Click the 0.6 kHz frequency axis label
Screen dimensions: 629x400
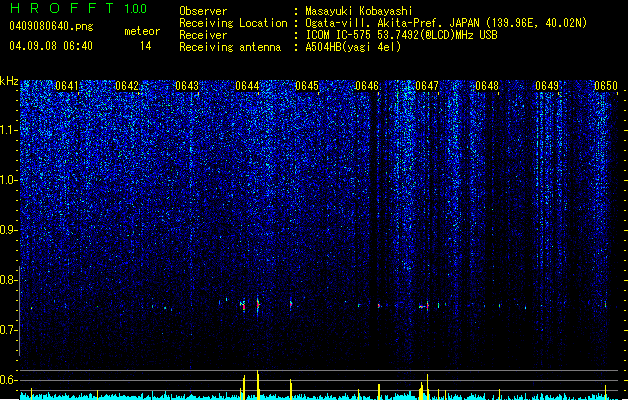8,380
